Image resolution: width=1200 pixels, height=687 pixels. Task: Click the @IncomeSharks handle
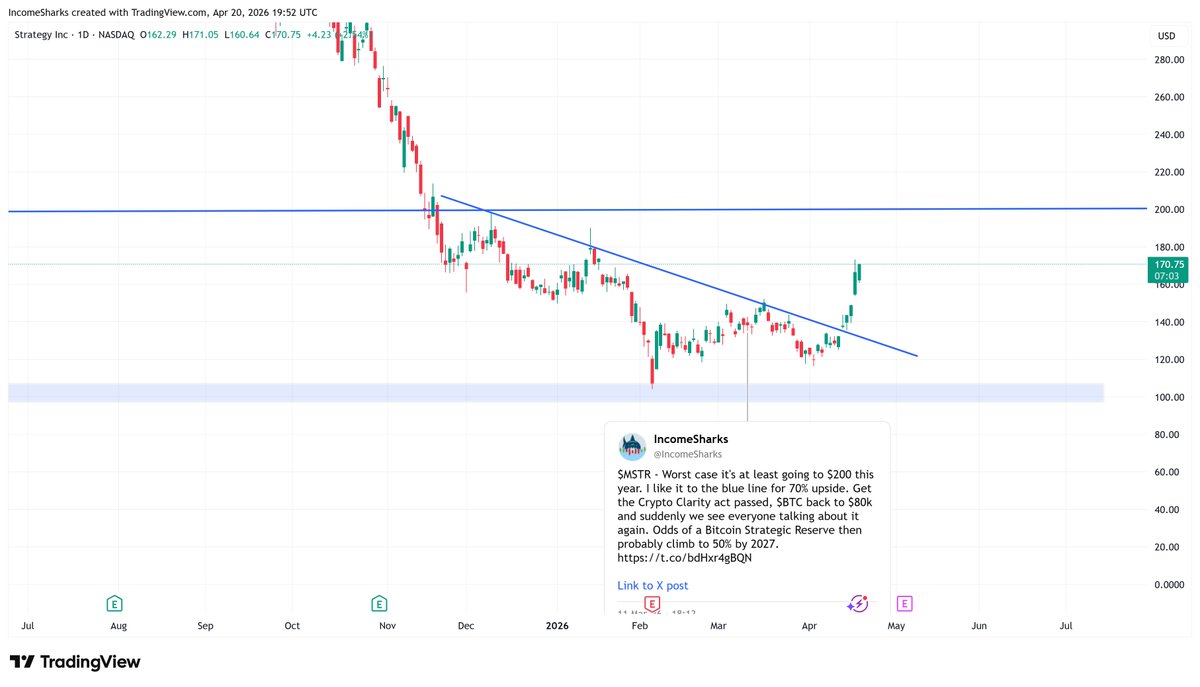(687, 454)
